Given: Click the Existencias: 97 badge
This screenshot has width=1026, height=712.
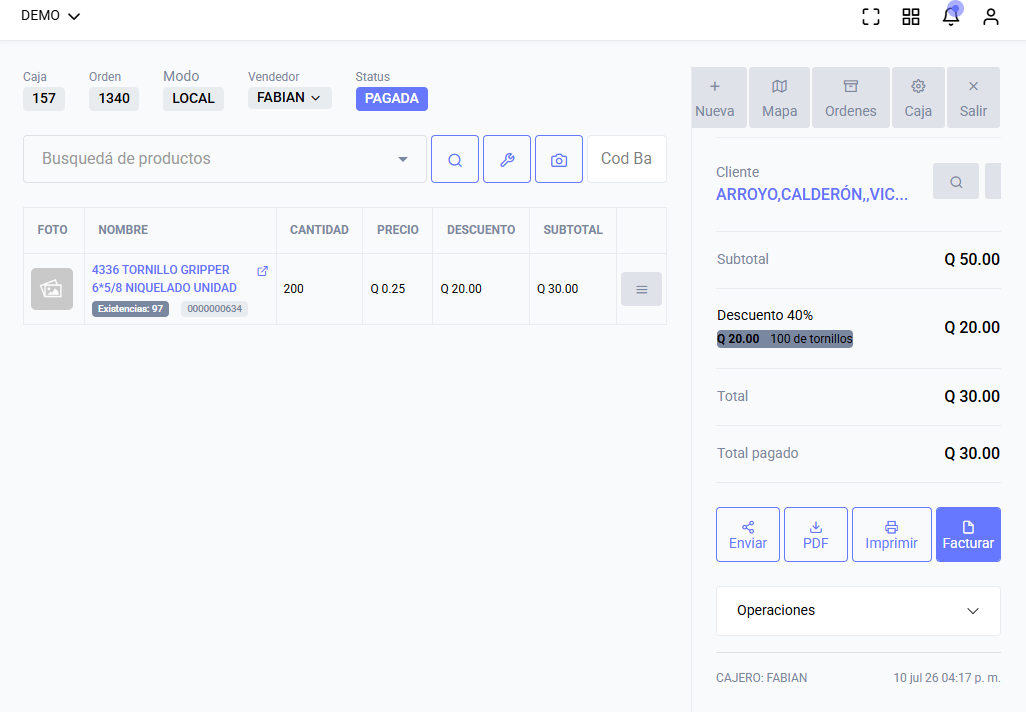Looking at the screenshot, I should point(130,309).
